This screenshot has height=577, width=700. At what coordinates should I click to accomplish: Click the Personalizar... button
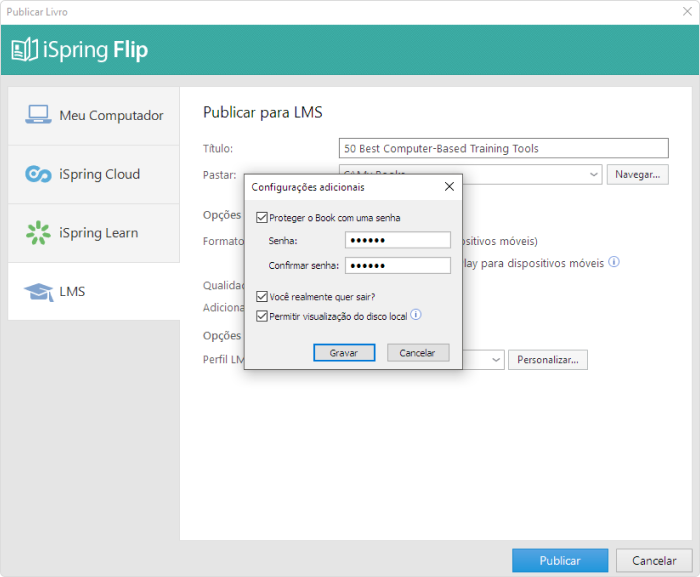pyautogui.click(x=548, y=360)
